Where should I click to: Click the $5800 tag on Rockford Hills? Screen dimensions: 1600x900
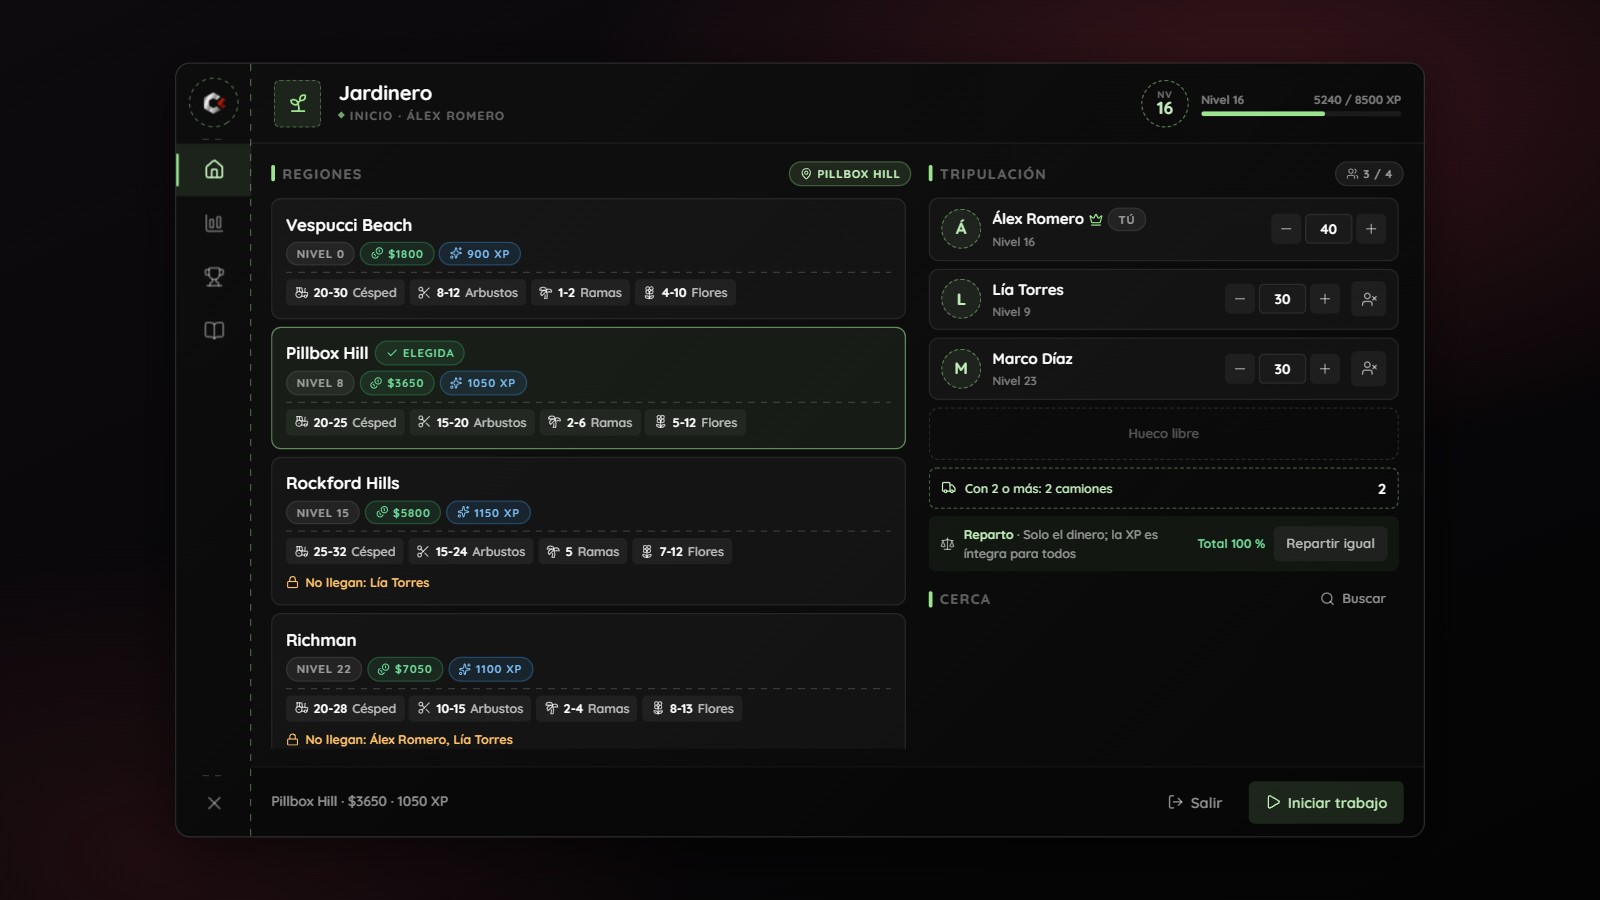[x=402, y=513]
